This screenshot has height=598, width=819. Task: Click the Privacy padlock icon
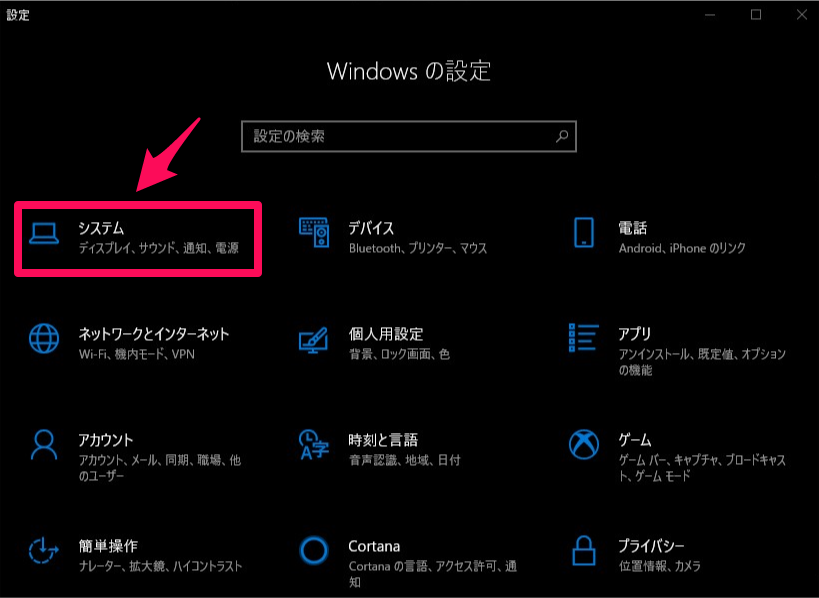click(x=584, y=550)
